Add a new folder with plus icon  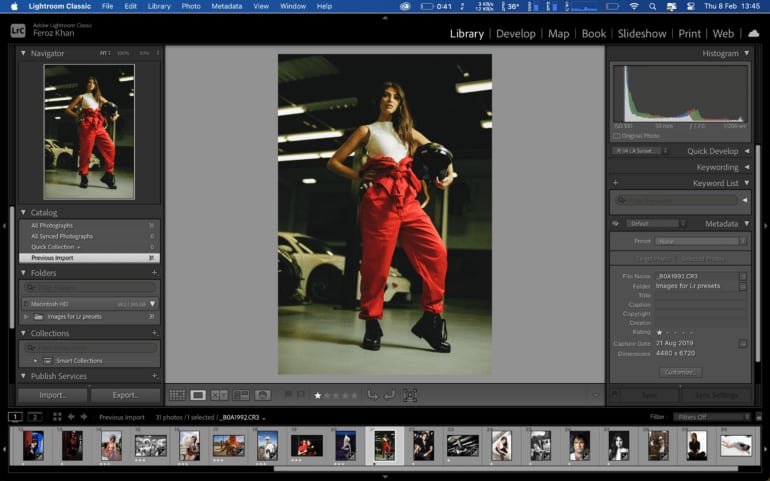pyautogui.click(x=154, y=272)
